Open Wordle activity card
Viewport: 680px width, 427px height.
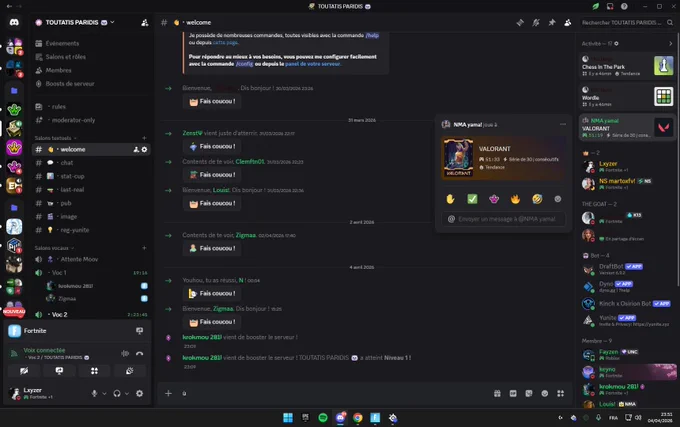tap(627, 96)
